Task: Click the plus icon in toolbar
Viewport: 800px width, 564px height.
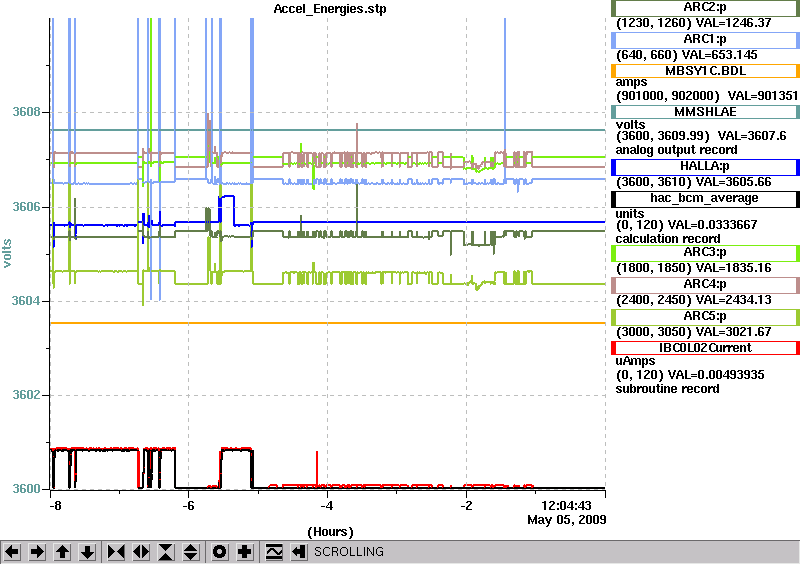Action: pos(244,552)
